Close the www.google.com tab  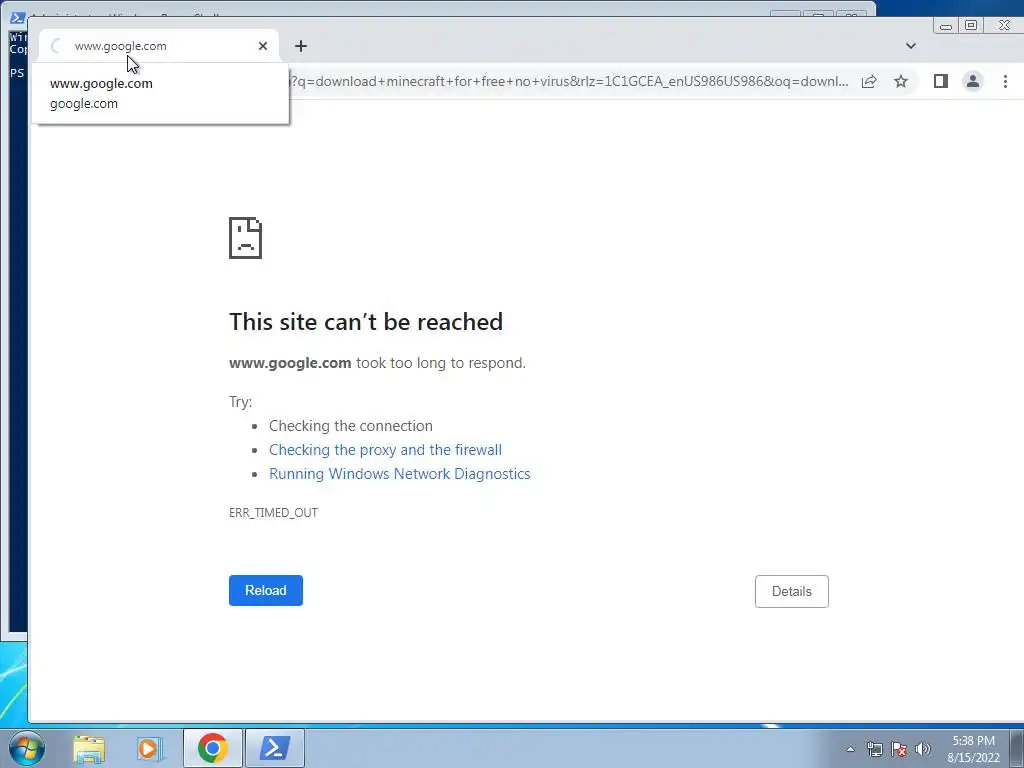263,46
